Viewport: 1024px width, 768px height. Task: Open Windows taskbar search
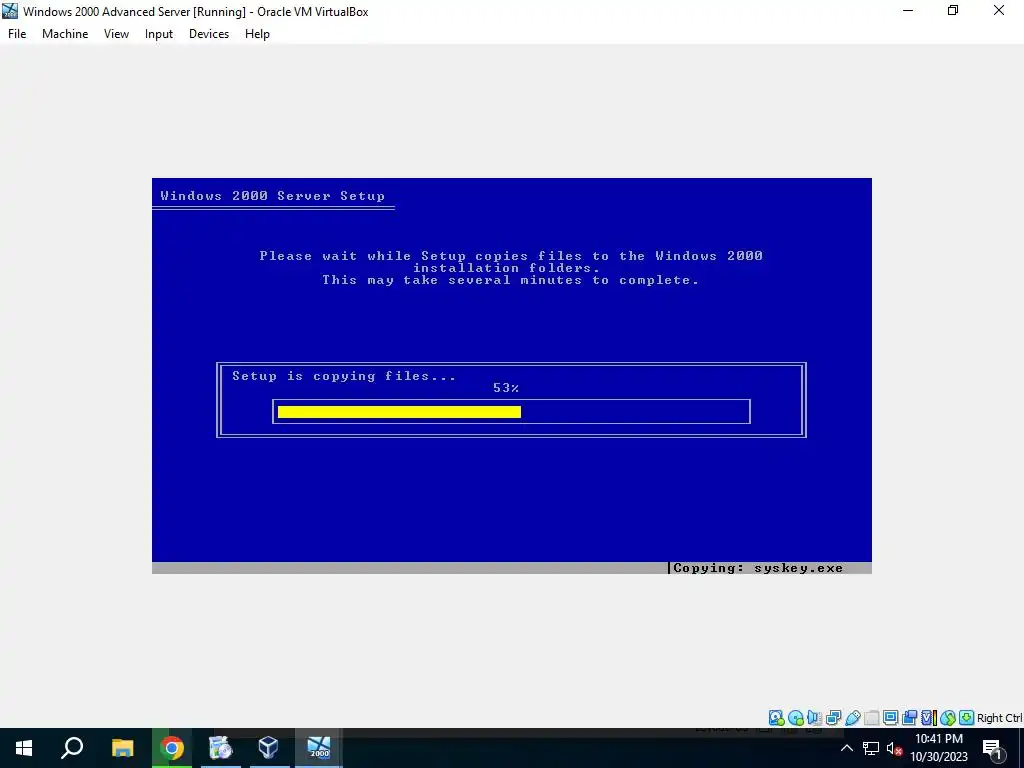[x=72, y=748]
